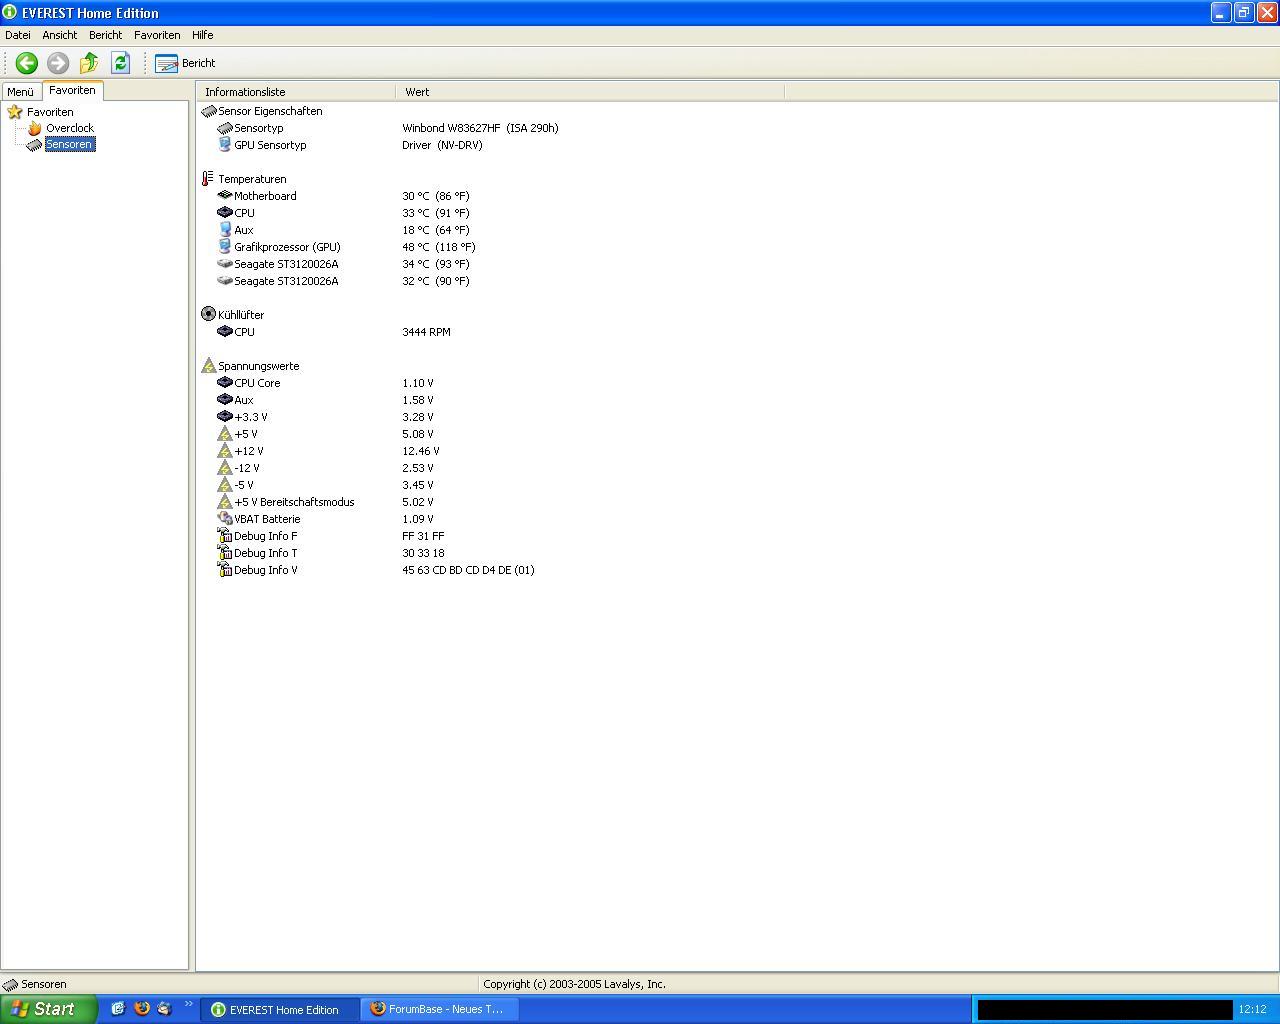Click the Grafikprozessor (GPU) row icon
The width and height of the screenshot is (1280, 1024).
225,247
